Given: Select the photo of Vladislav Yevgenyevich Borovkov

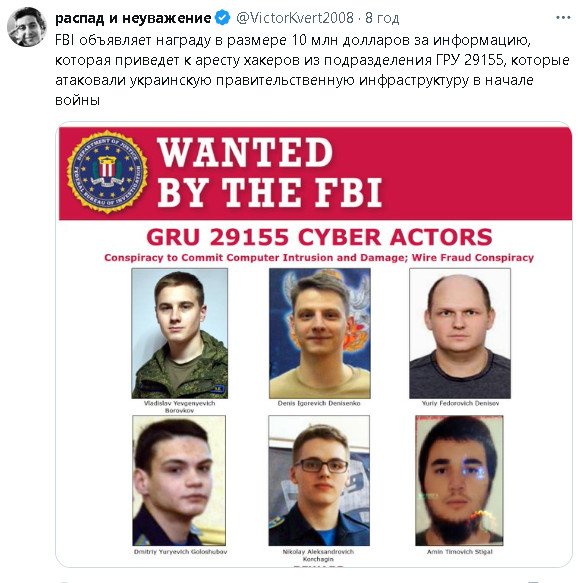Looking at the screenshot, I should (x=180, y=334).
